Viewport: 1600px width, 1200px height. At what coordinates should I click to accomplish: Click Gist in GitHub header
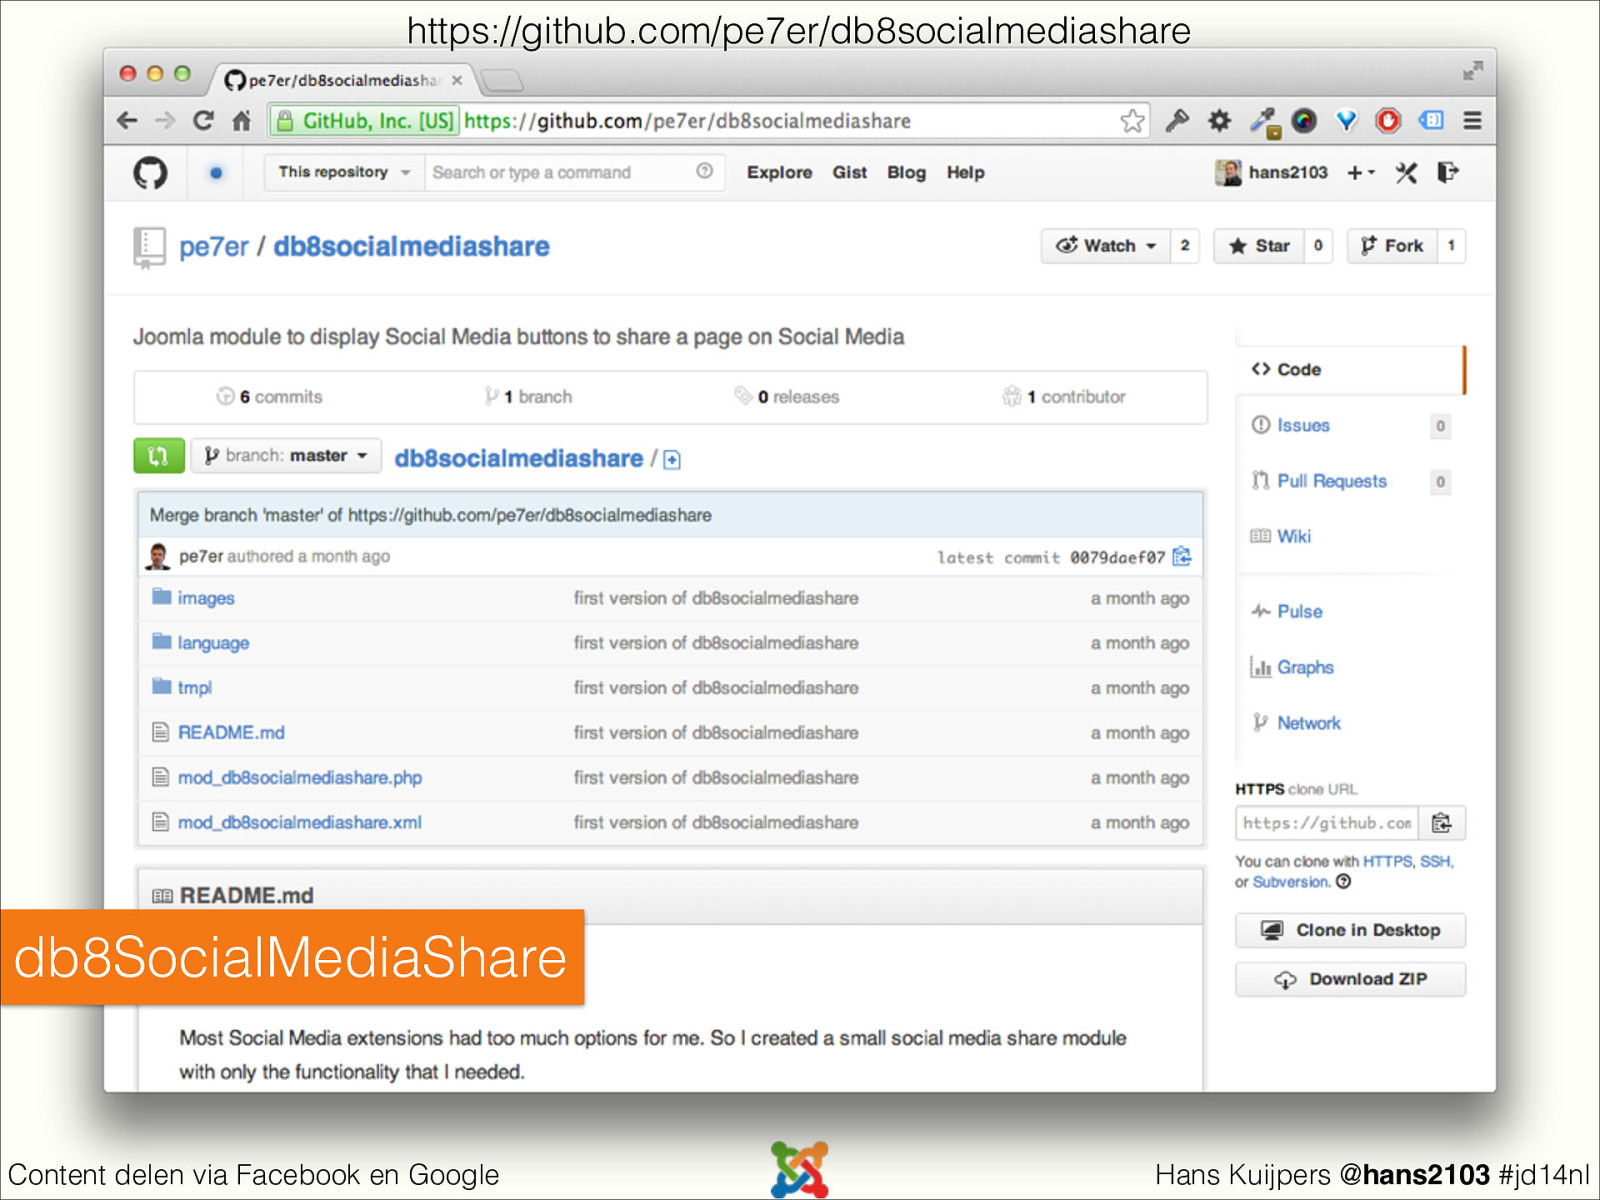pos(850,172)
